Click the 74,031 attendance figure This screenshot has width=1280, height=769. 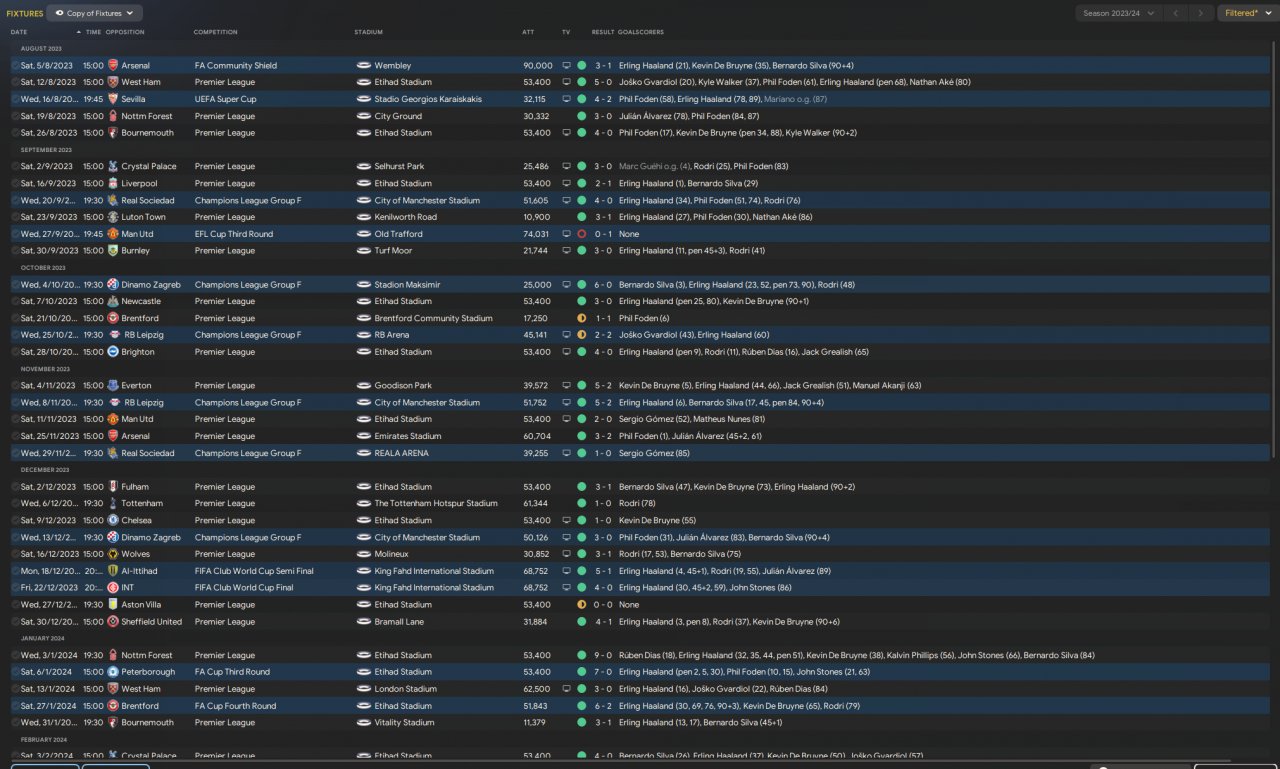537,234
